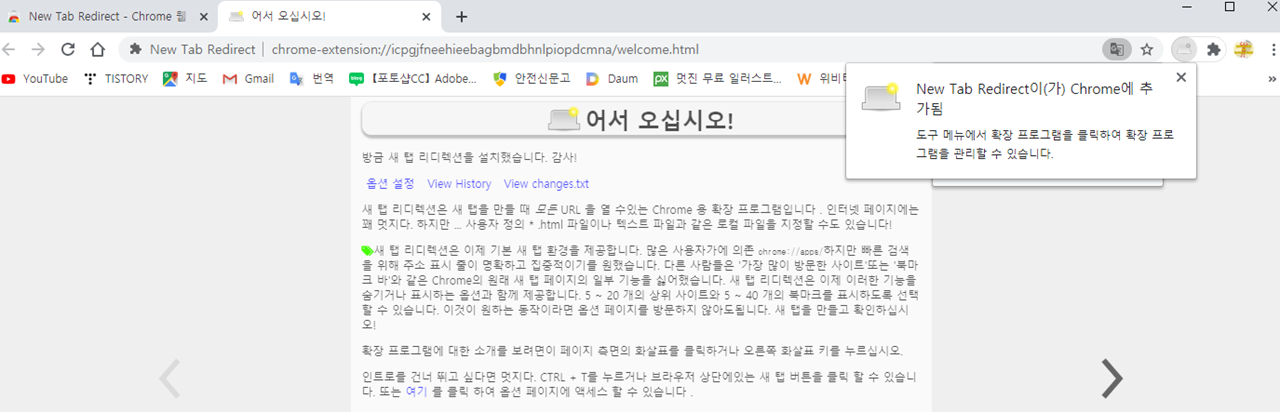Click the 여기 link to options page
The width and height of the screenshot is (1280, 412).
tap(416, 392)
